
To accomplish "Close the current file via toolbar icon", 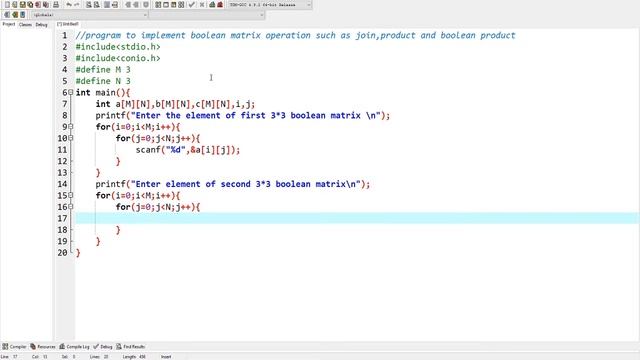I will pos(38,4).
